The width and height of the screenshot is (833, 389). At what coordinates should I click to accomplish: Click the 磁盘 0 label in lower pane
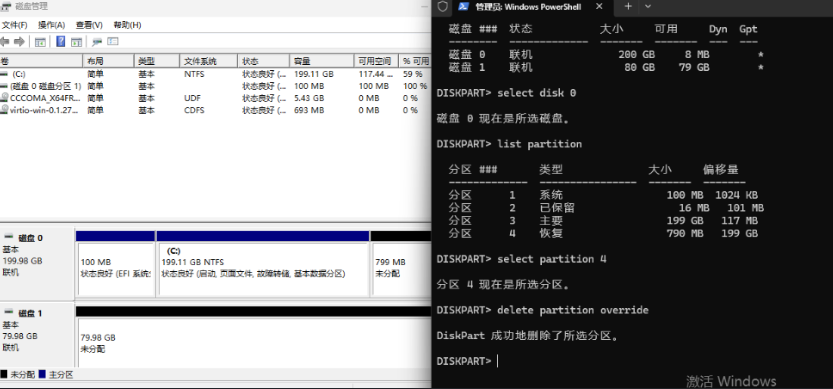tap(30, 238)
